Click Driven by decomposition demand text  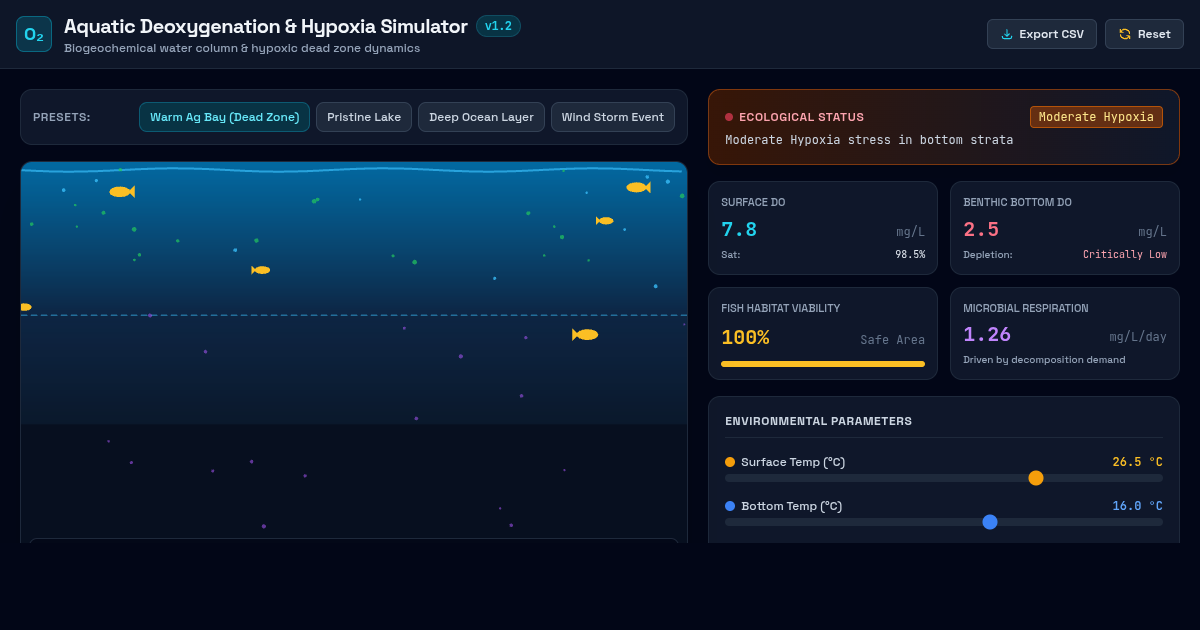(x=1044, y=359)
